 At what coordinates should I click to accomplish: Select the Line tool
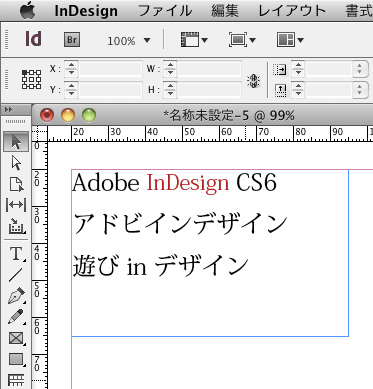[16, 275]
